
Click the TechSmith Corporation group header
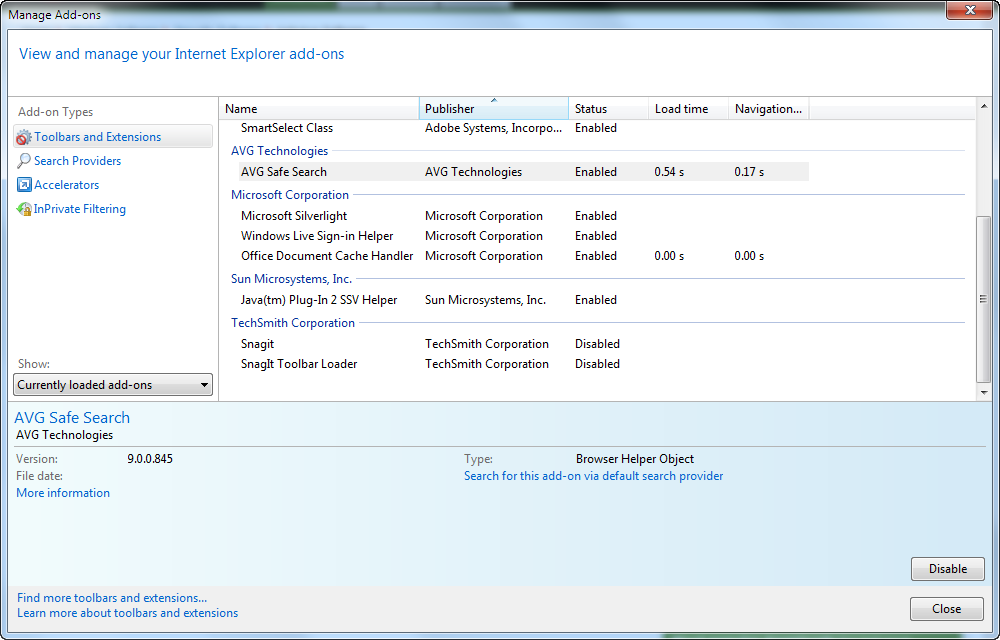pyautogui.click(x=293, y=323)
